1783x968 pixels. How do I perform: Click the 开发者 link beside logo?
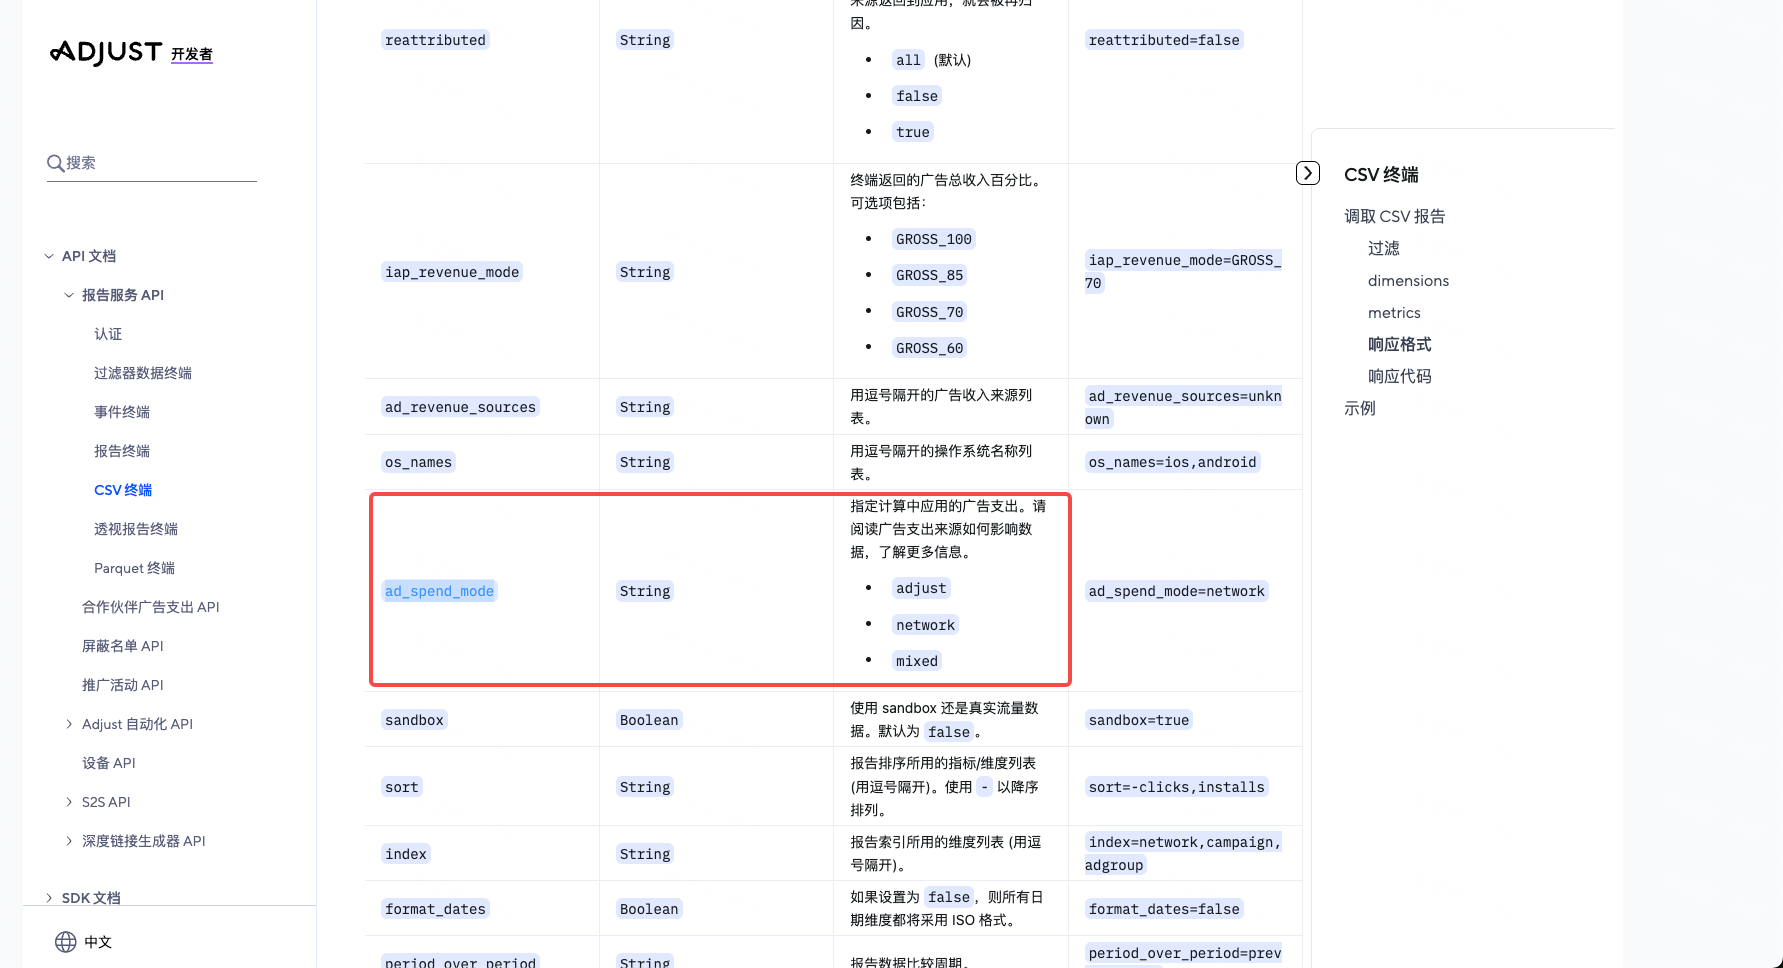(192, 54)
